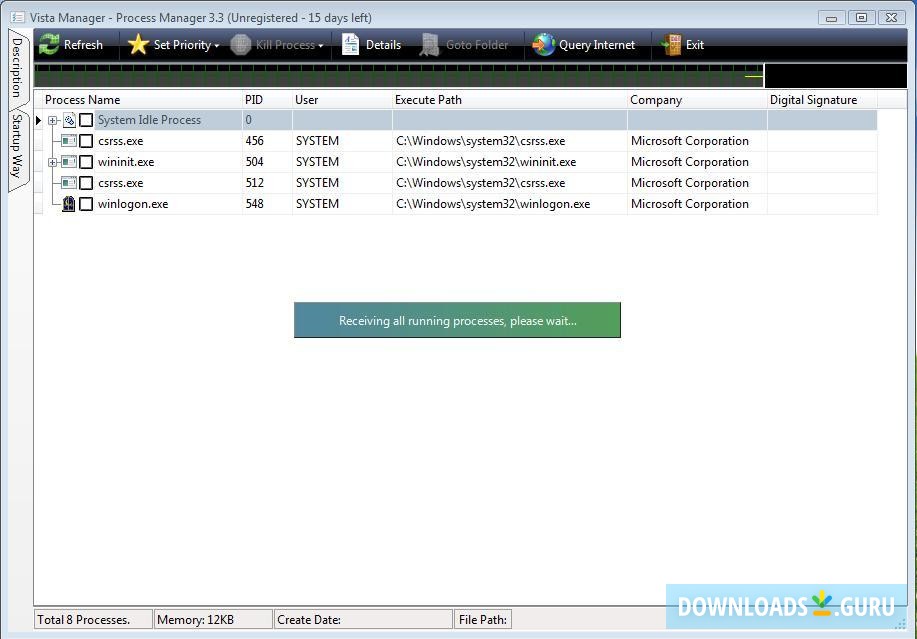Check the checkbox beside csrss.exe PID 456

point(86,141)
